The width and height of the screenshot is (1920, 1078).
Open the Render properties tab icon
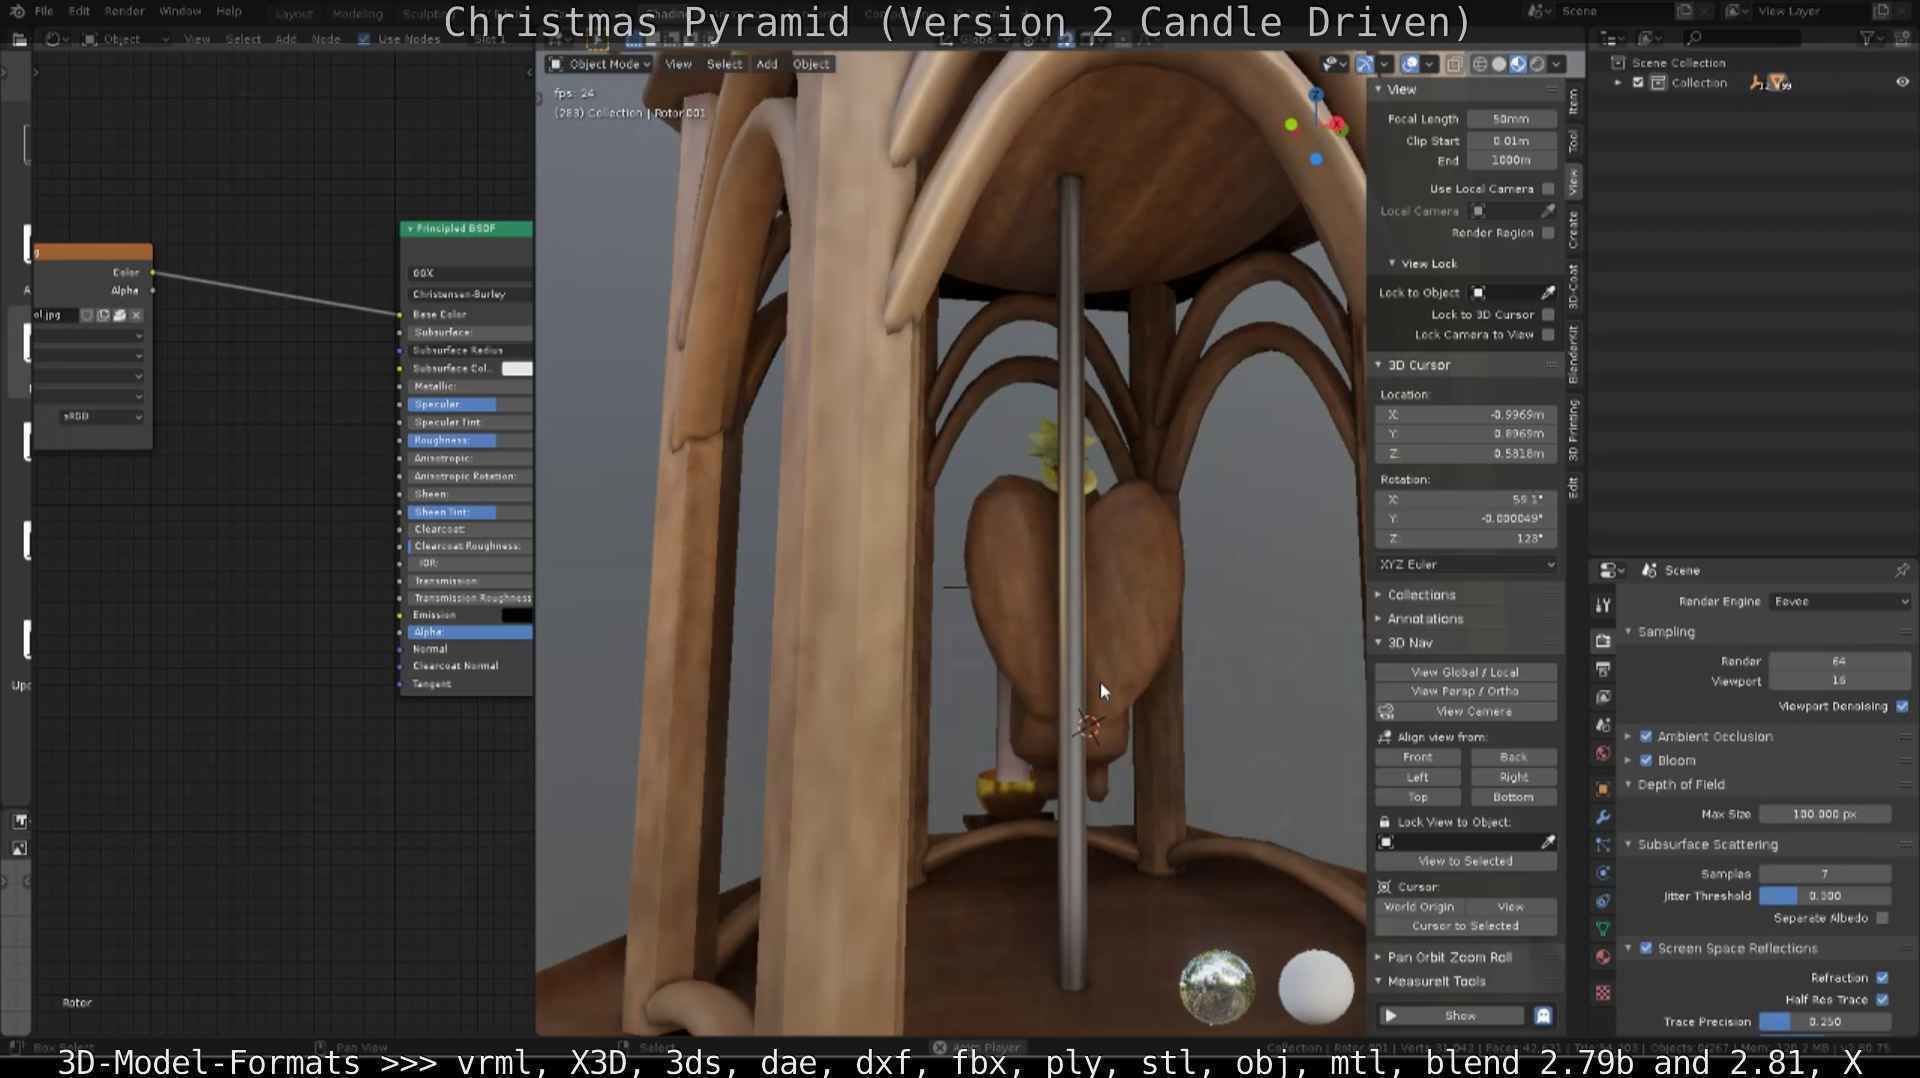1603,641
